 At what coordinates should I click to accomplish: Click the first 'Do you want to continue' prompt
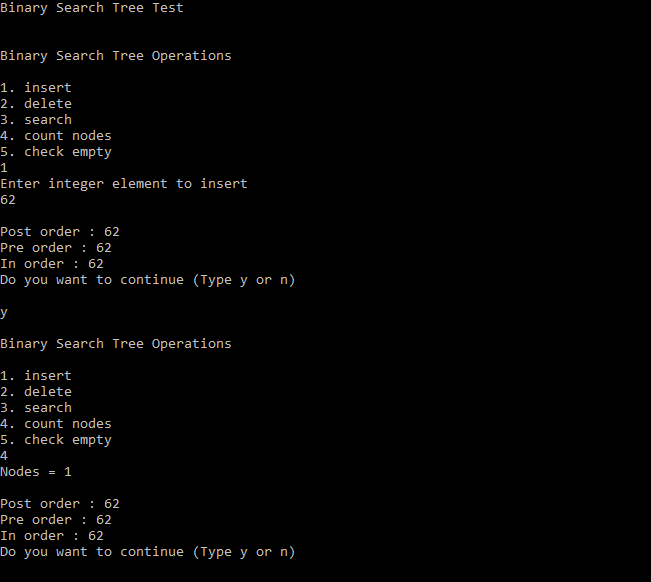coord(148,280)
